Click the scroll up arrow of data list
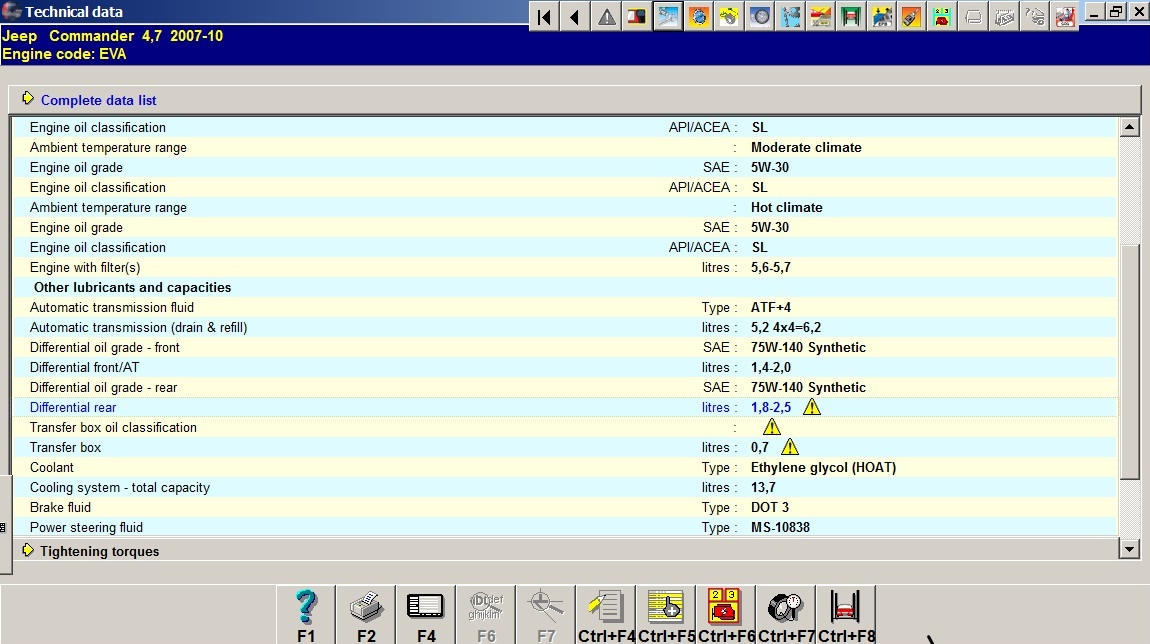Image resolution: width=1150 pixels, height=644 pixels. (1129, 127)
